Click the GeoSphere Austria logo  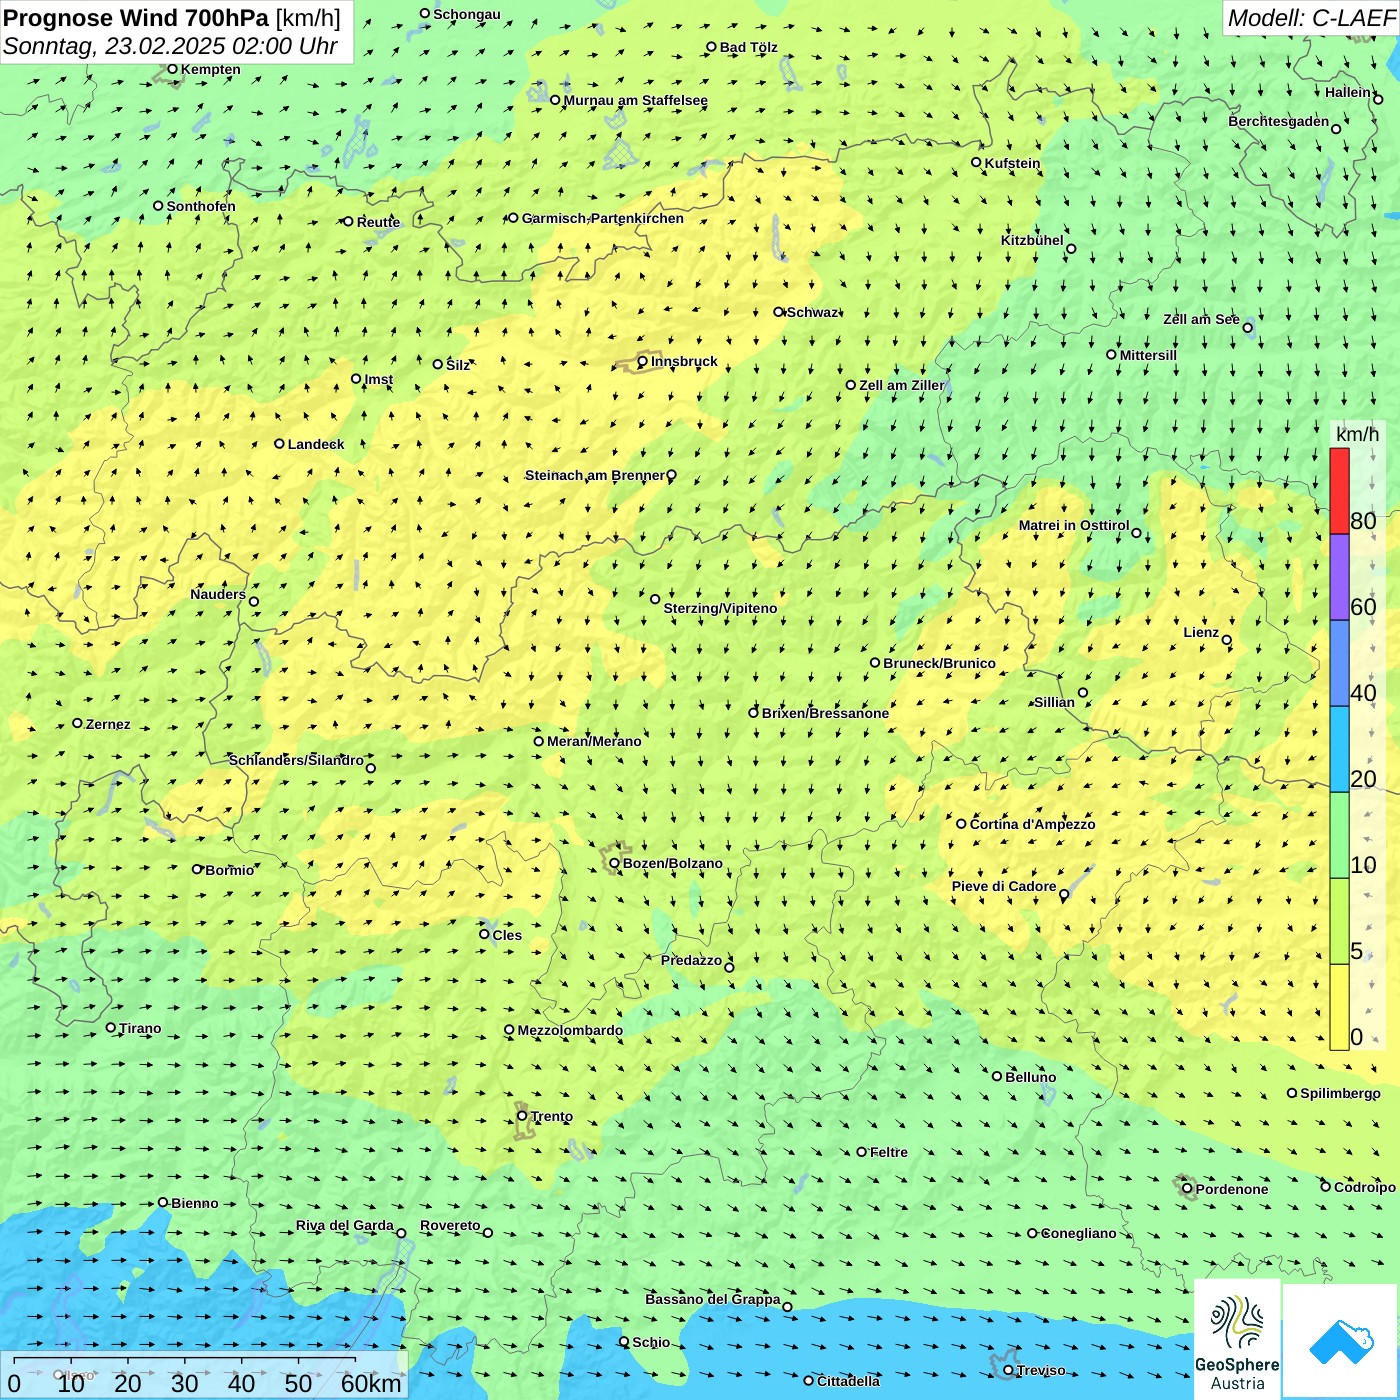[x=1237, y=1340]
